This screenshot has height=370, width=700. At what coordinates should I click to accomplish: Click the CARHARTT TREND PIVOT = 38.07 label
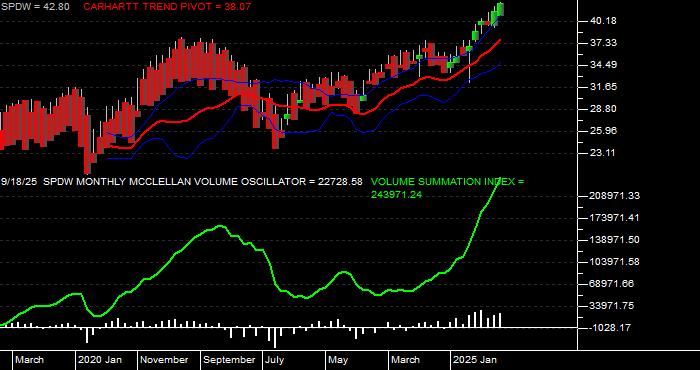[x=167, y=7]
